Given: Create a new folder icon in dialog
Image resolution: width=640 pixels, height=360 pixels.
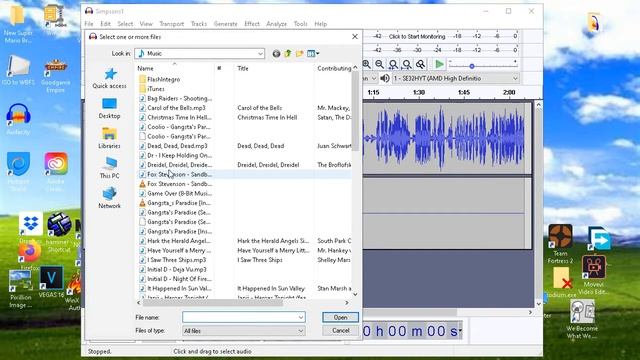Looking at the screenshot, I should 300,53.
